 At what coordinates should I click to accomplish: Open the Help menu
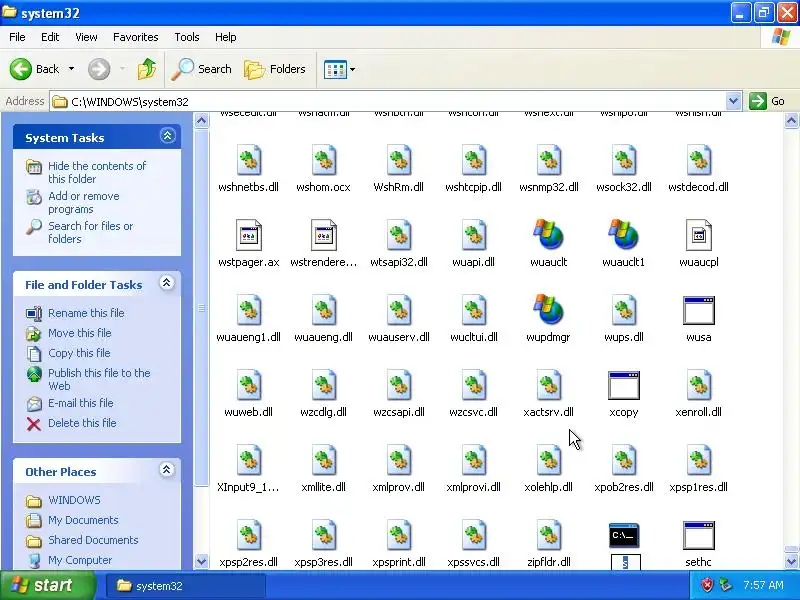point(226,37)
